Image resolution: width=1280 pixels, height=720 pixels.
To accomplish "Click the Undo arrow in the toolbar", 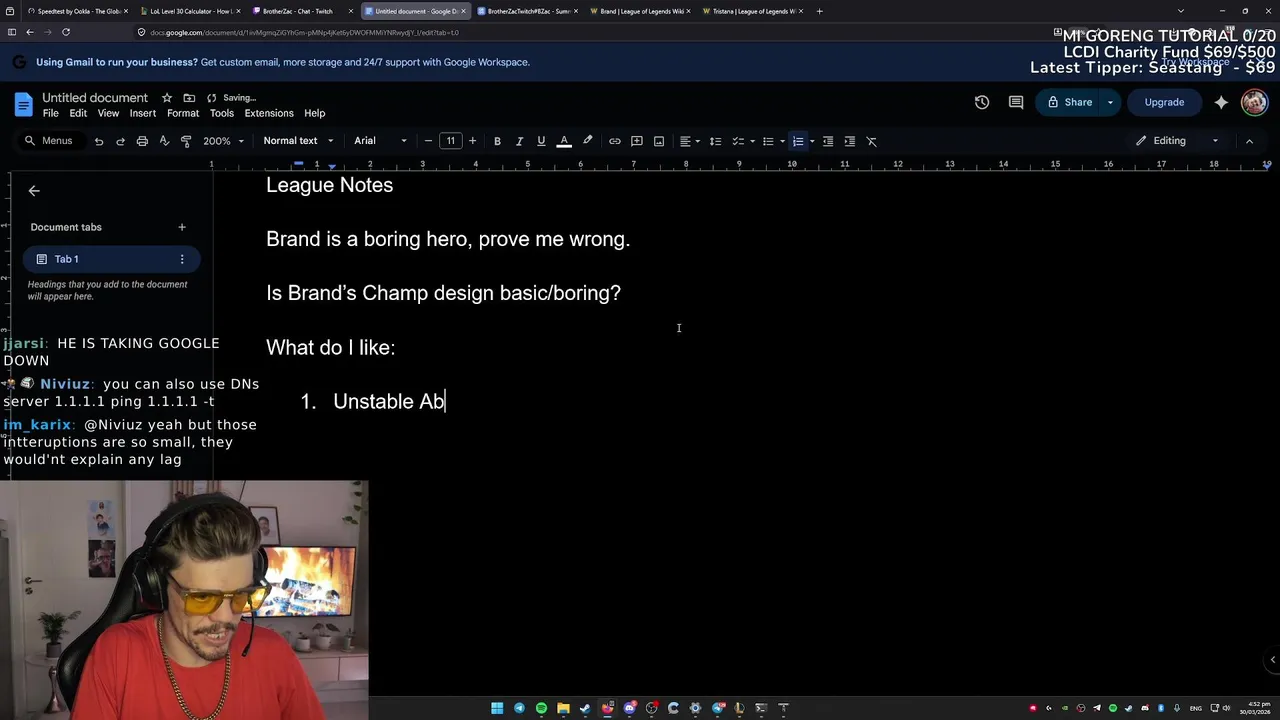I will coord(99,141).
